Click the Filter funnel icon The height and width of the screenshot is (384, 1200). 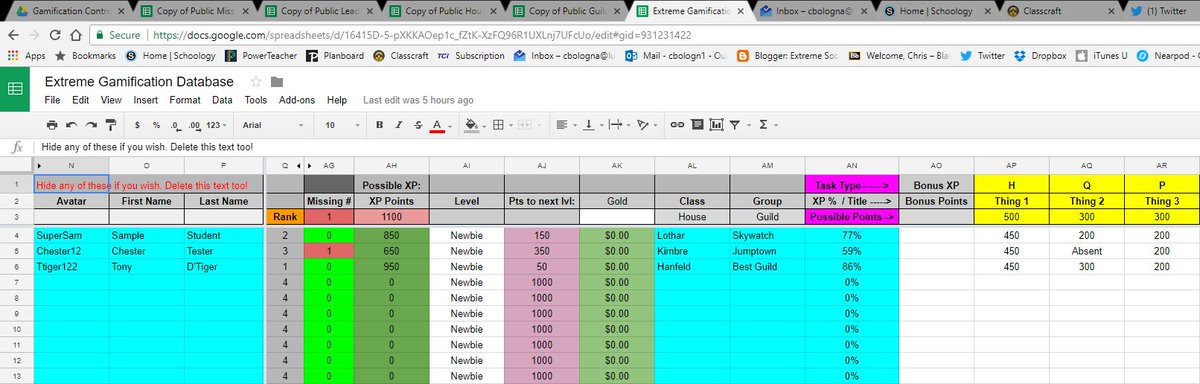735,125
